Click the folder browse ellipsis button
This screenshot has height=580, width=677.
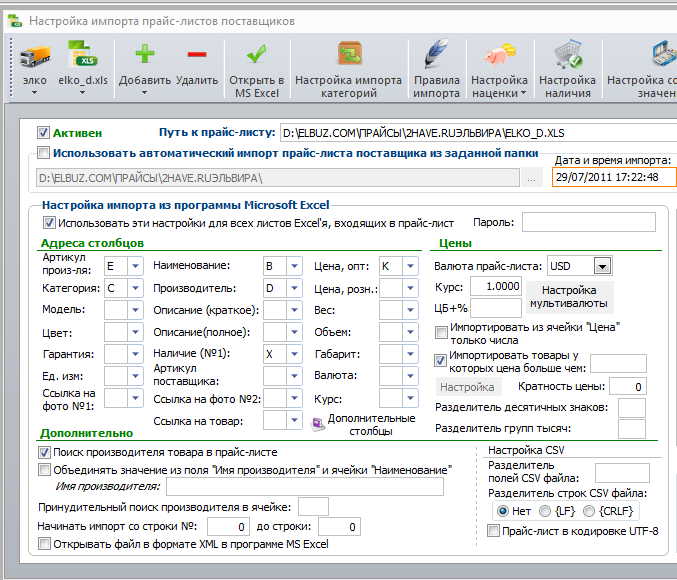531,178
